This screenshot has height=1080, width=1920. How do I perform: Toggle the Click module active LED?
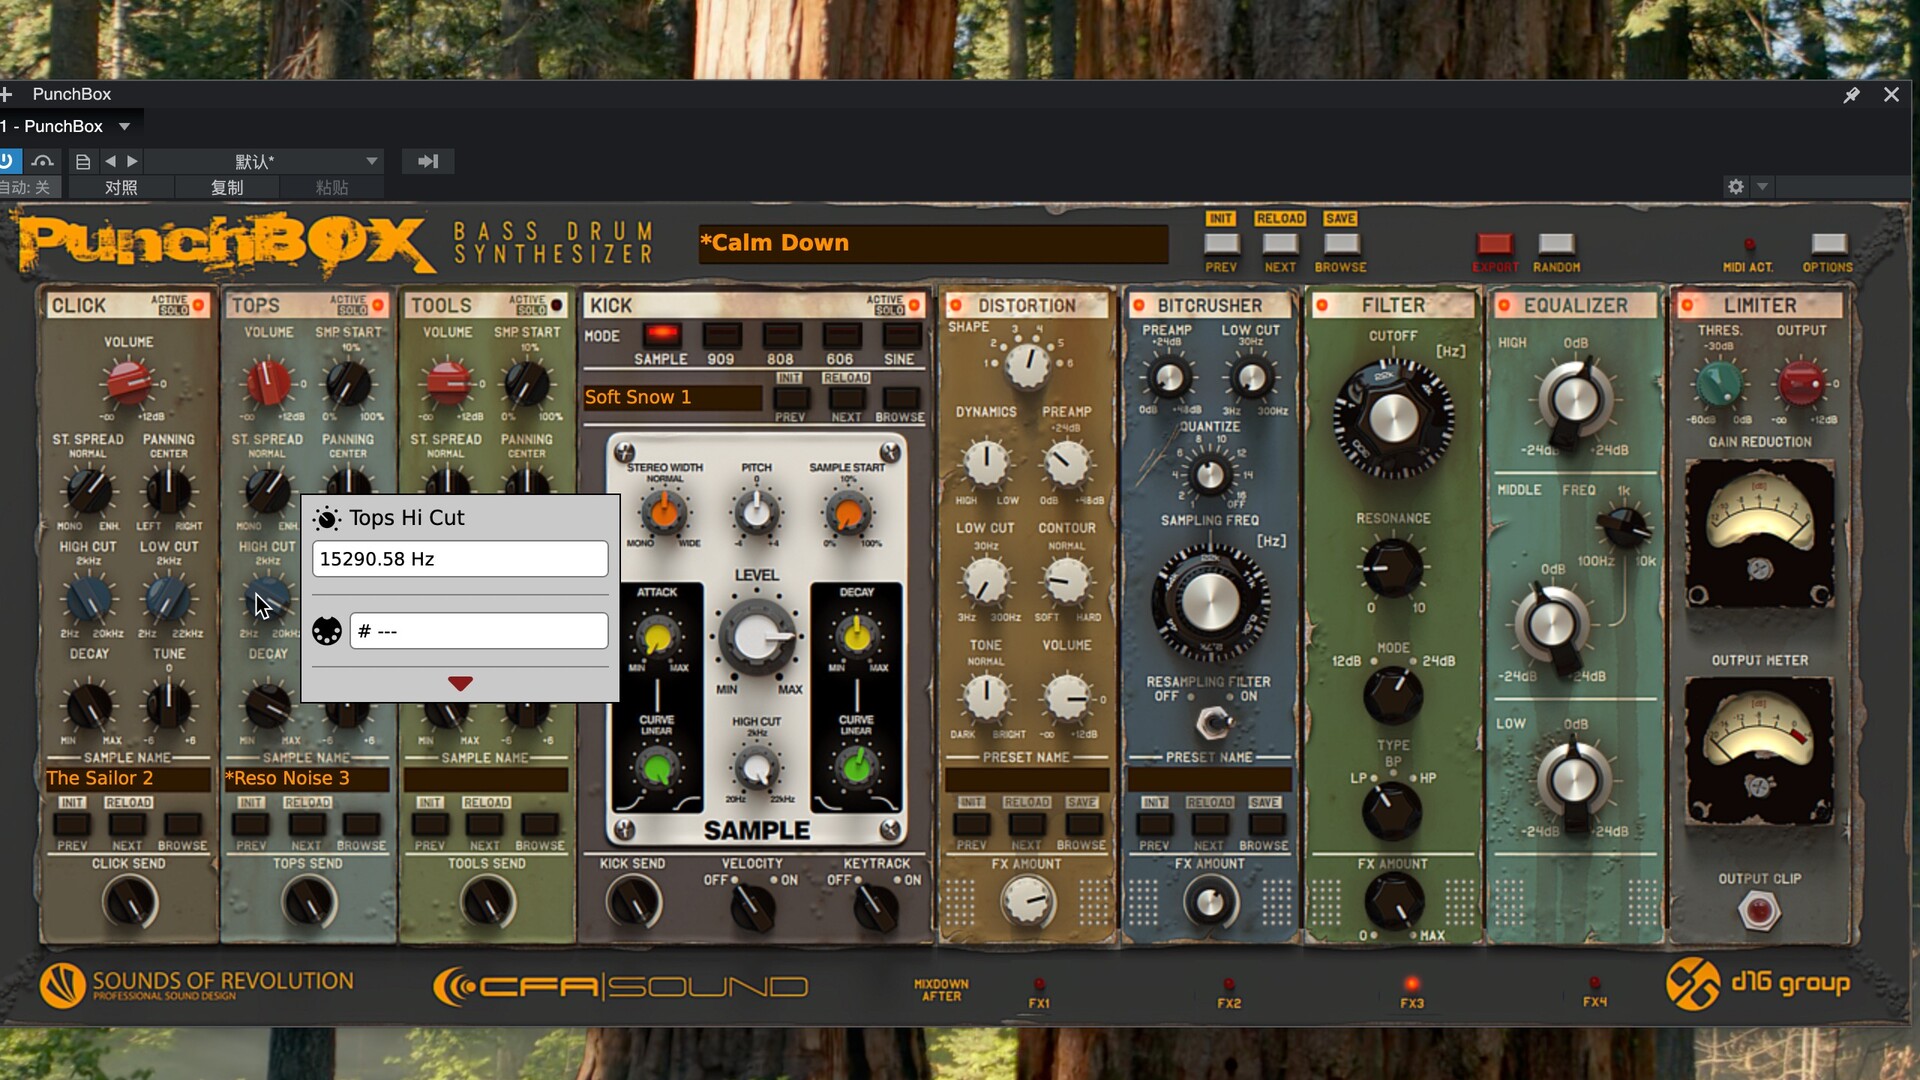tap(199, 305)
